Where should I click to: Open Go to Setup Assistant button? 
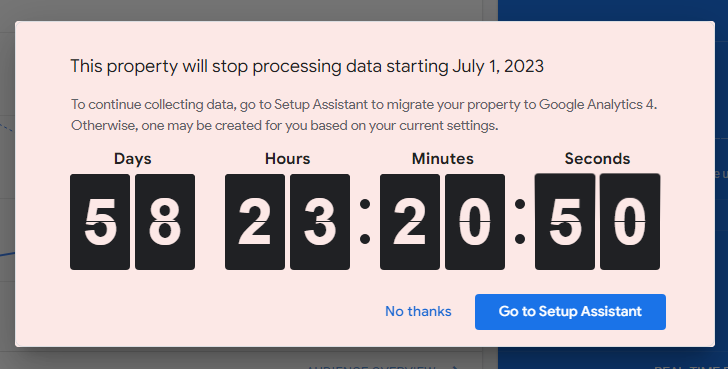click(x=570, y=311)
